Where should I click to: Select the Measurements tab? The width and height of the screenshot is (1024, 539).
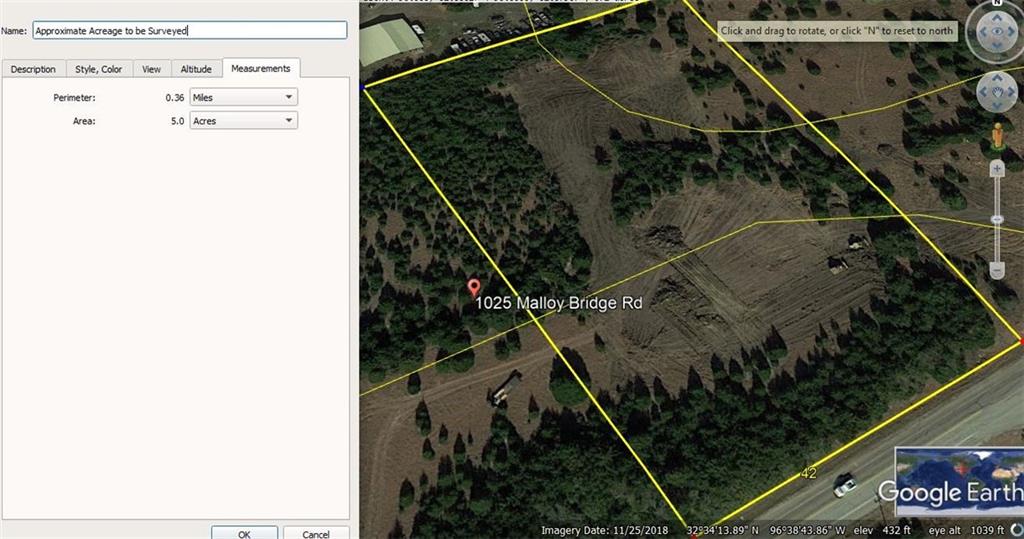(x=261, y=68)
